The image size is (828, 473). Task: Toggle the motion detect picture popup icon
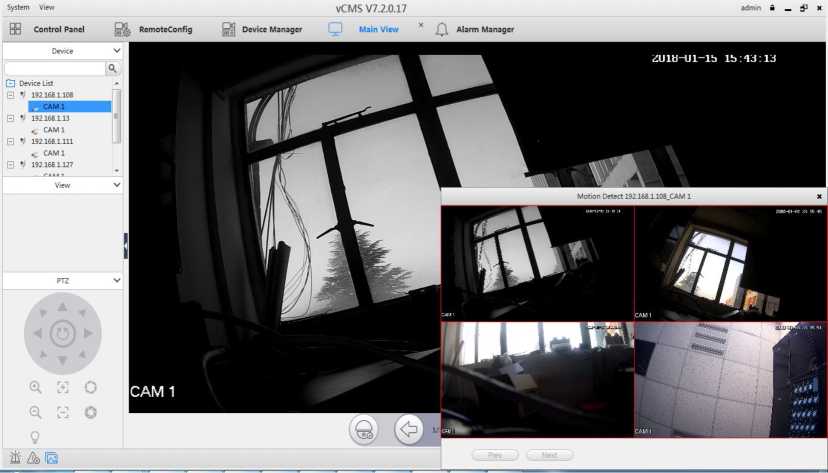[x=51, y=458]
